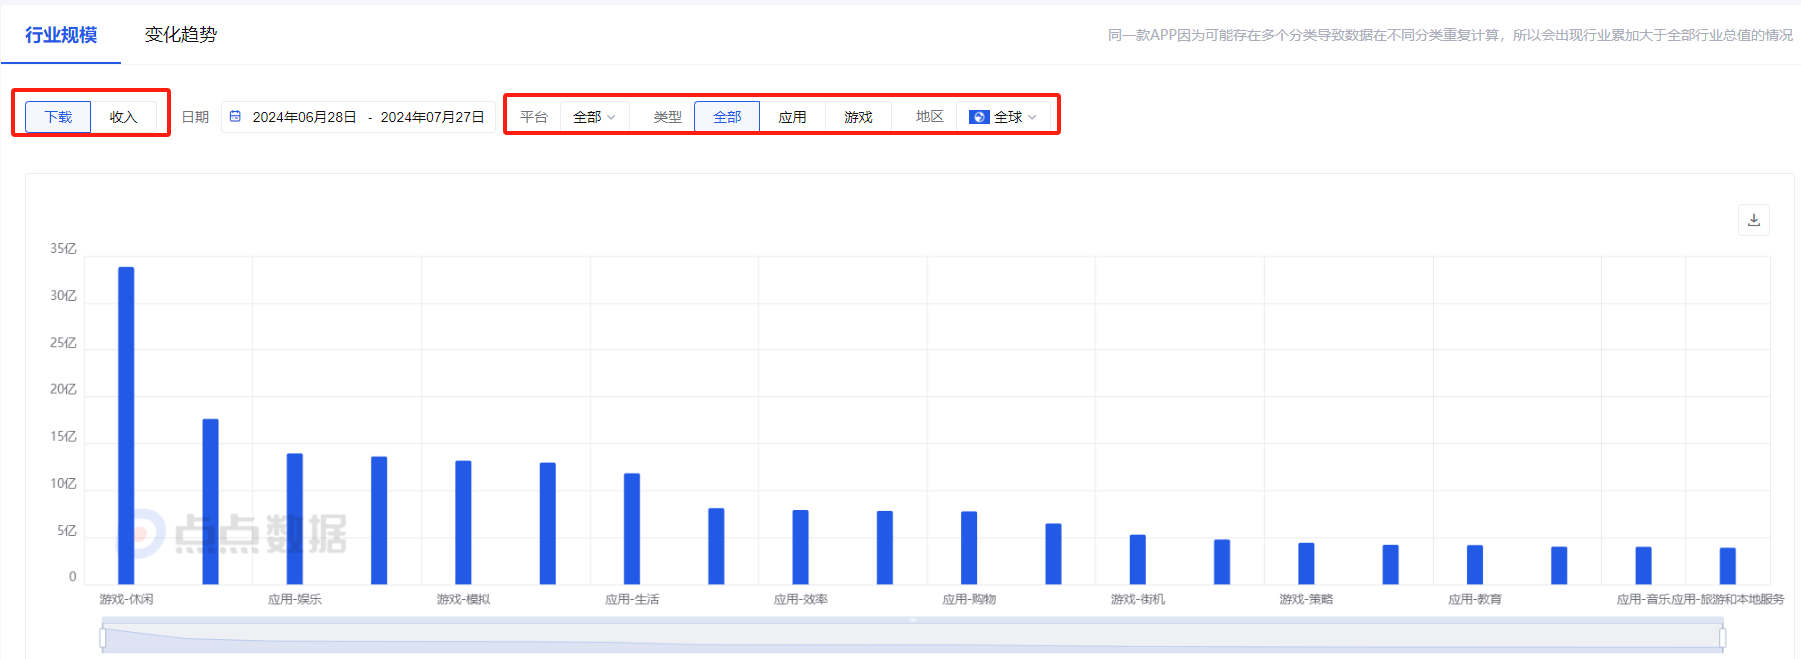Select the 应用-娱乐 bar
This screenshot has width=1801, height=659.
pos(295,518)
